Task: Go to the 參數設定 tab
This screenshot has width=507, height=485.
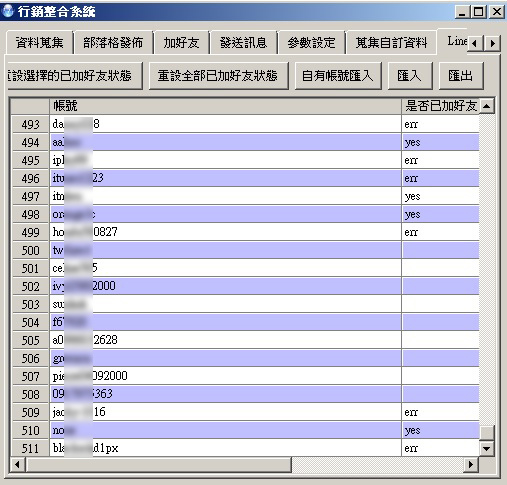Action: [x=311, y=43]
